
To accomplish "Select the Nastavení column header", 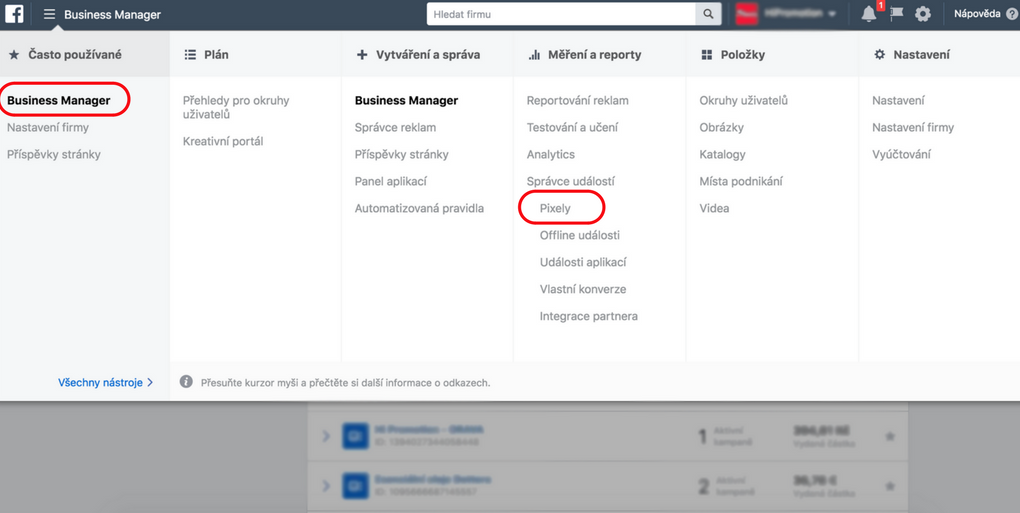I will [939, 55].
